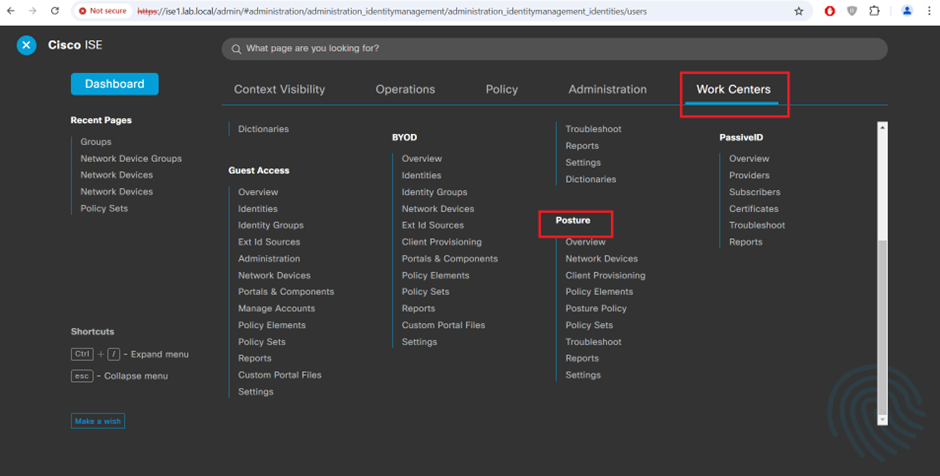Switch to Operations tab

pos(405,89)
